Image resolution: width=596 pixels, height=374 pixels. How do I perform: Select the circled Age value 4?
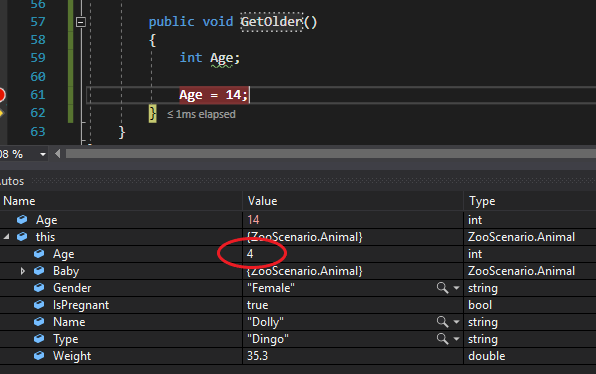(250, 254)
